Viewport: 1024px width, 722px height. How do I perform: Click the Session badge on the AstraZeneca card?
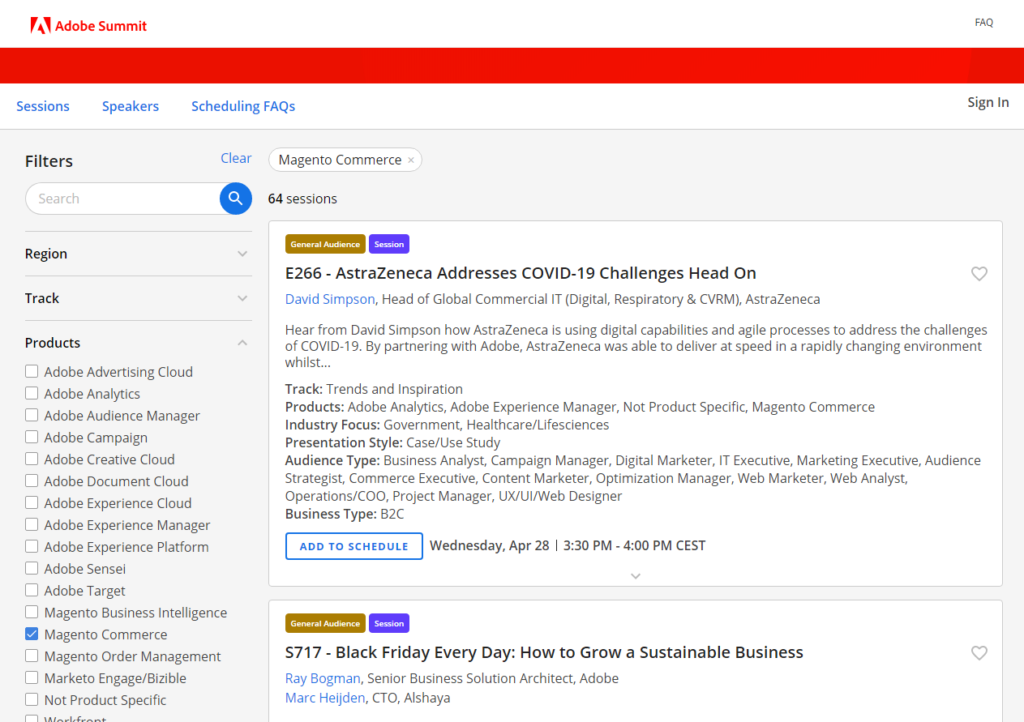tap(388, 243)
